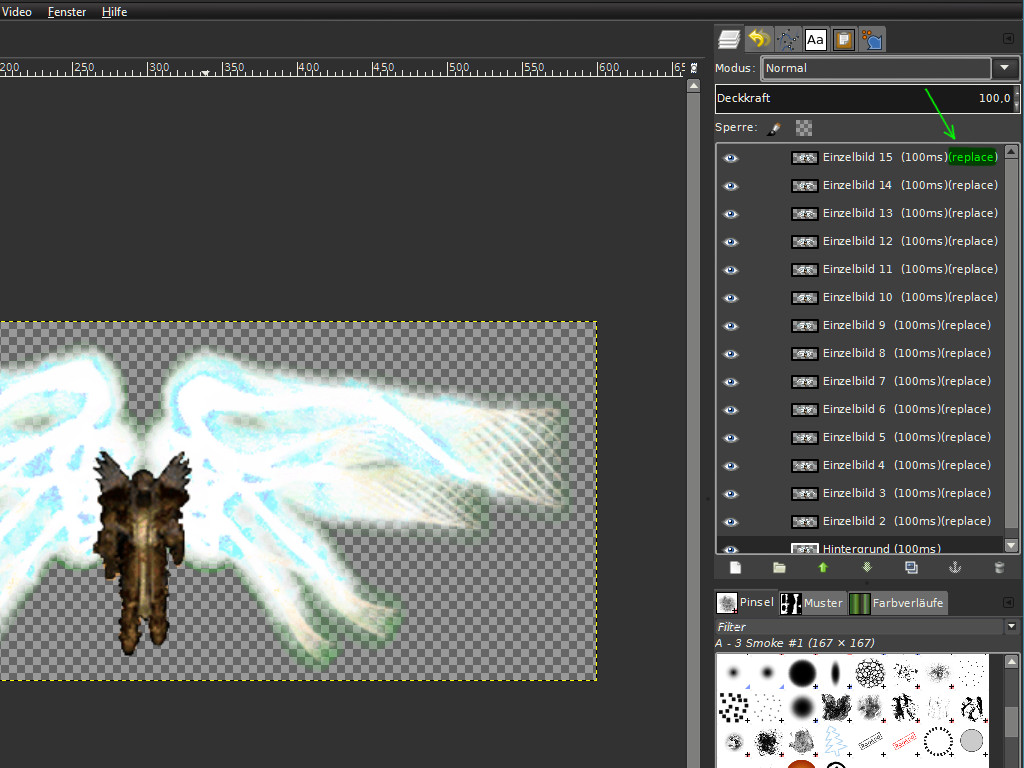Anchor the floating layer
1024x768 pixels.
point(954,567)
